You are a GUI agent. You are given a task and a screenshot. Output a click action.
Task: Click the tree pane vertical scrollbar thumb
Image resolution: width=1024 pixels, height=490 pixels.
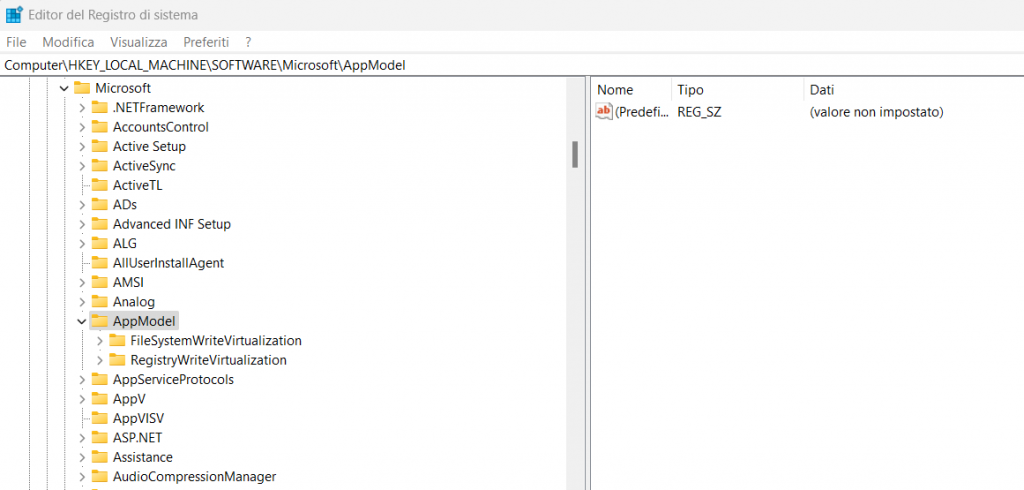[x=575, y=154]
